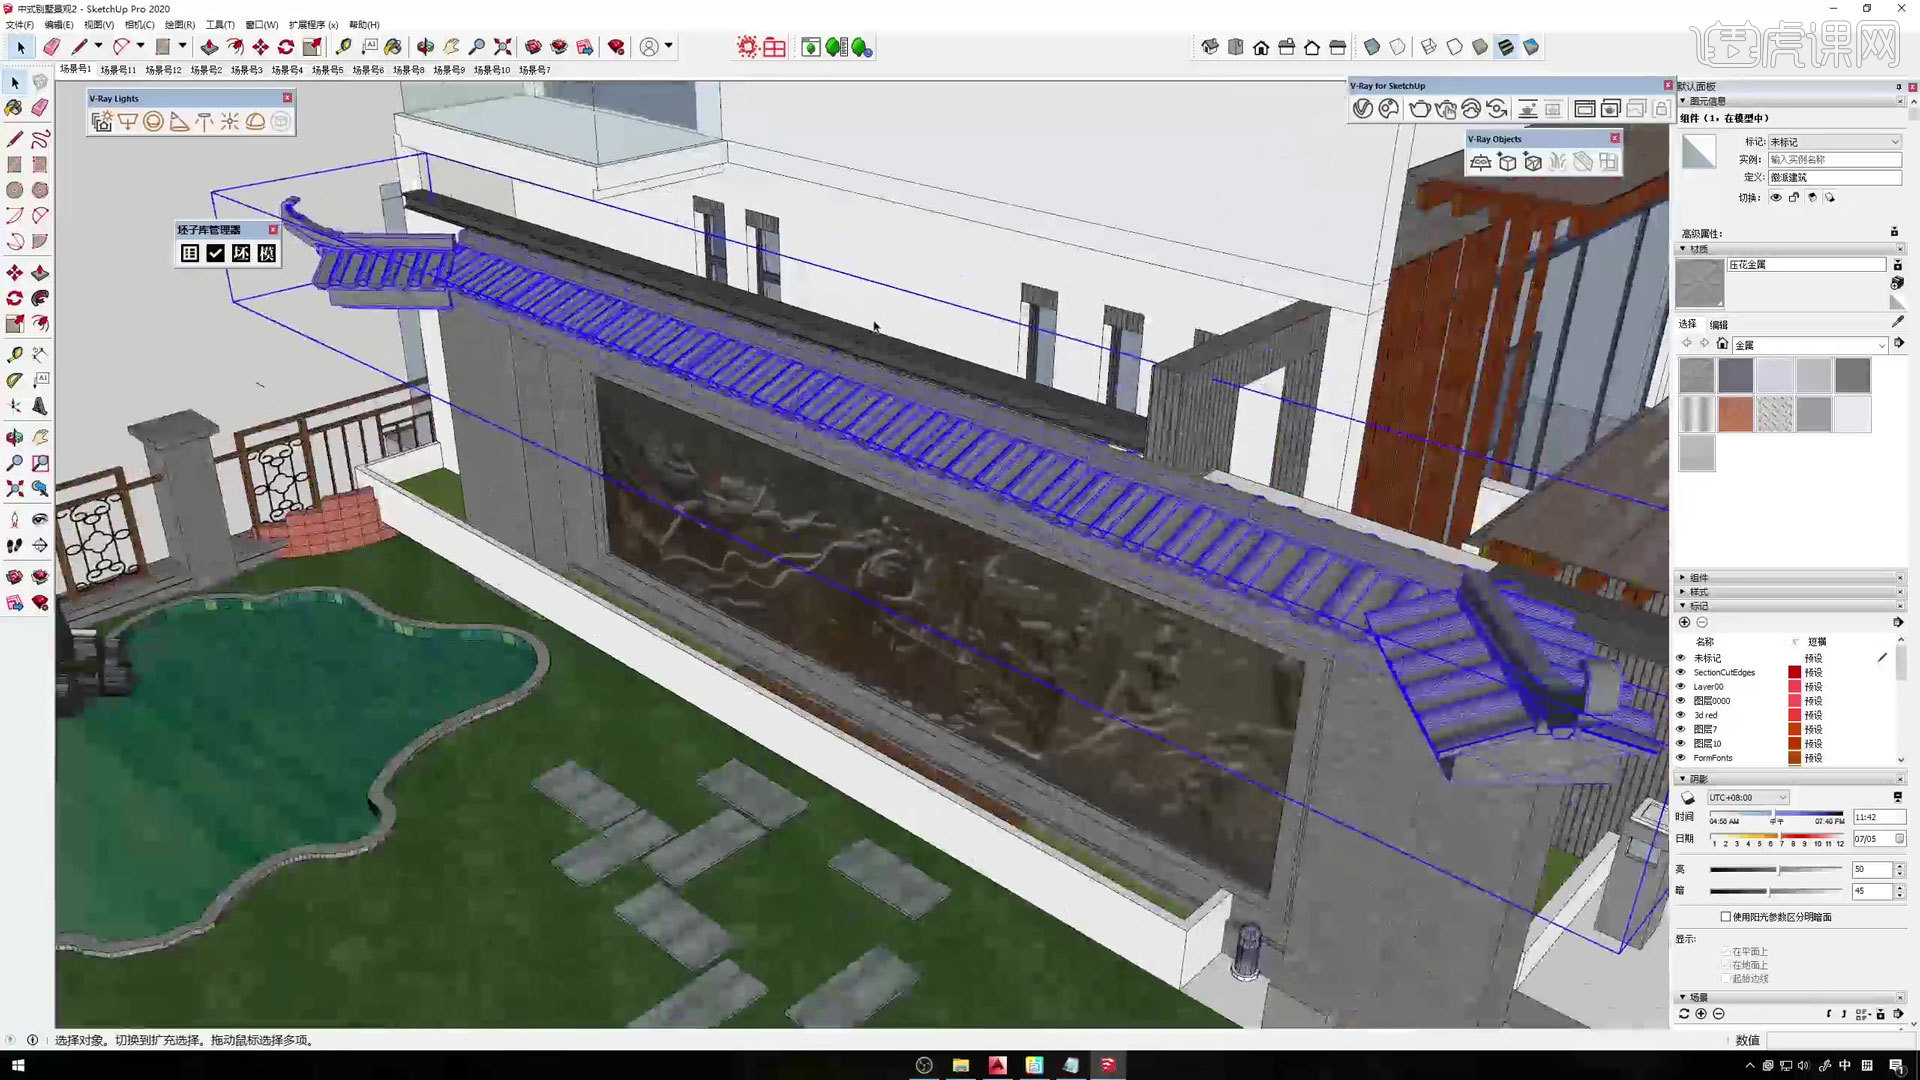This screenshot has height=1080, width=1920.
Task: Add a new scene with plus button
Action: [x=1701, y=1014]
